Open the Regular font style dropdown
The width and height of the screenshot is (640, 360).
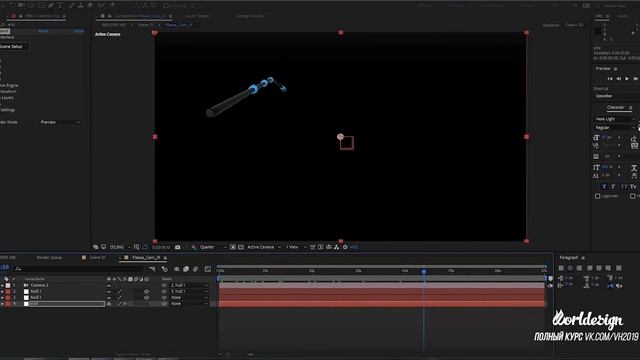click(x=615, y=127)
